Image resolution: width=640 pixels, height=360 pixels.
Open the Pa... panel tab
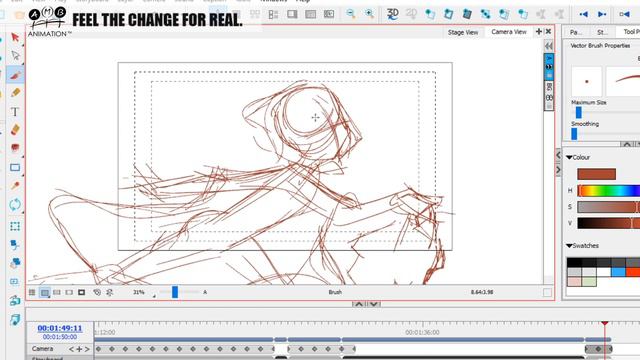[576, 32]
